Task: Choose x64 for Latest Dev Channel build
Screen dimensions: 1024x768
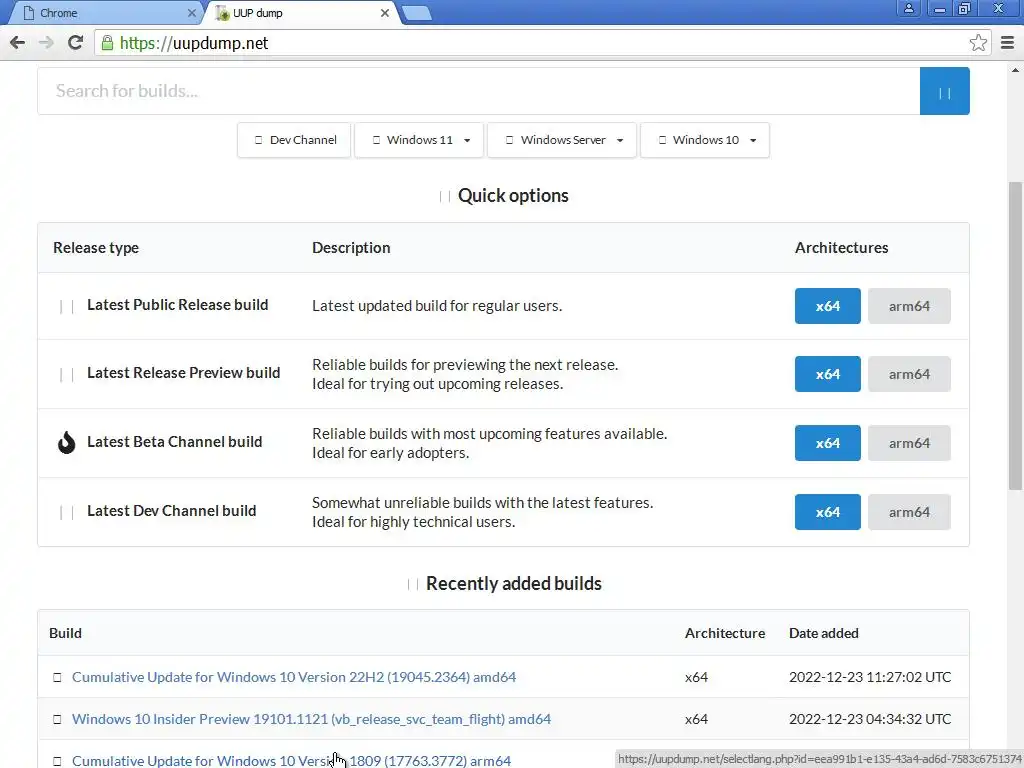Action: point(827,512)
